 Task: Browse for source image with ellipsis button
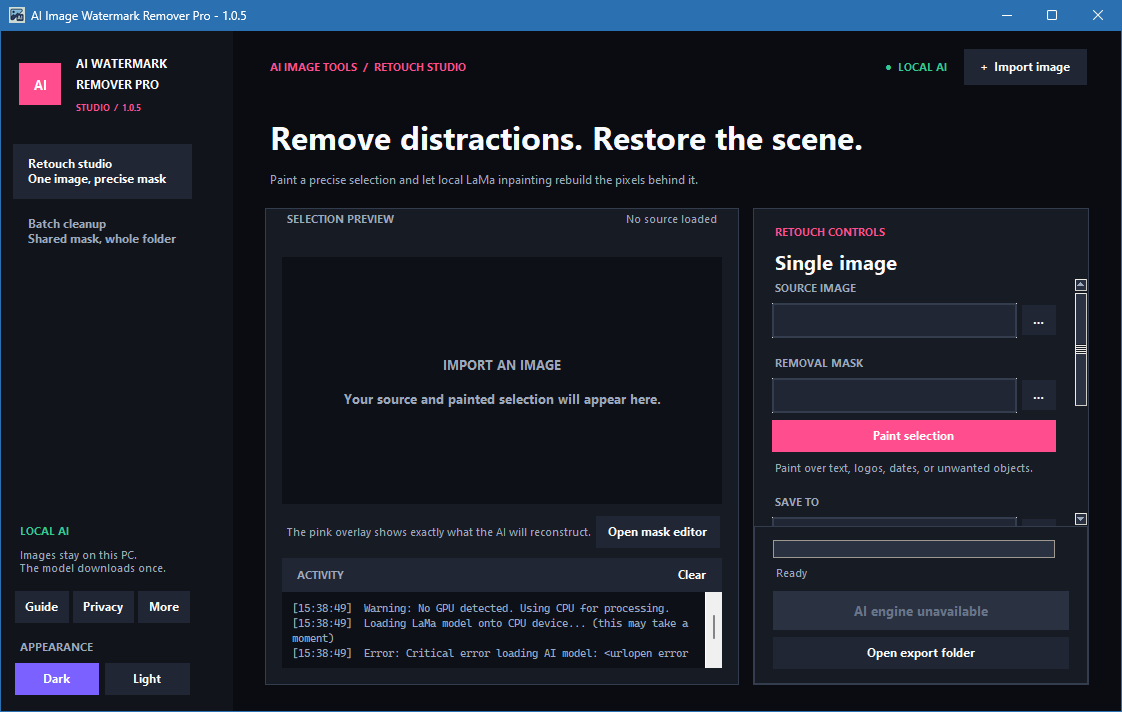click(1038, 321)
